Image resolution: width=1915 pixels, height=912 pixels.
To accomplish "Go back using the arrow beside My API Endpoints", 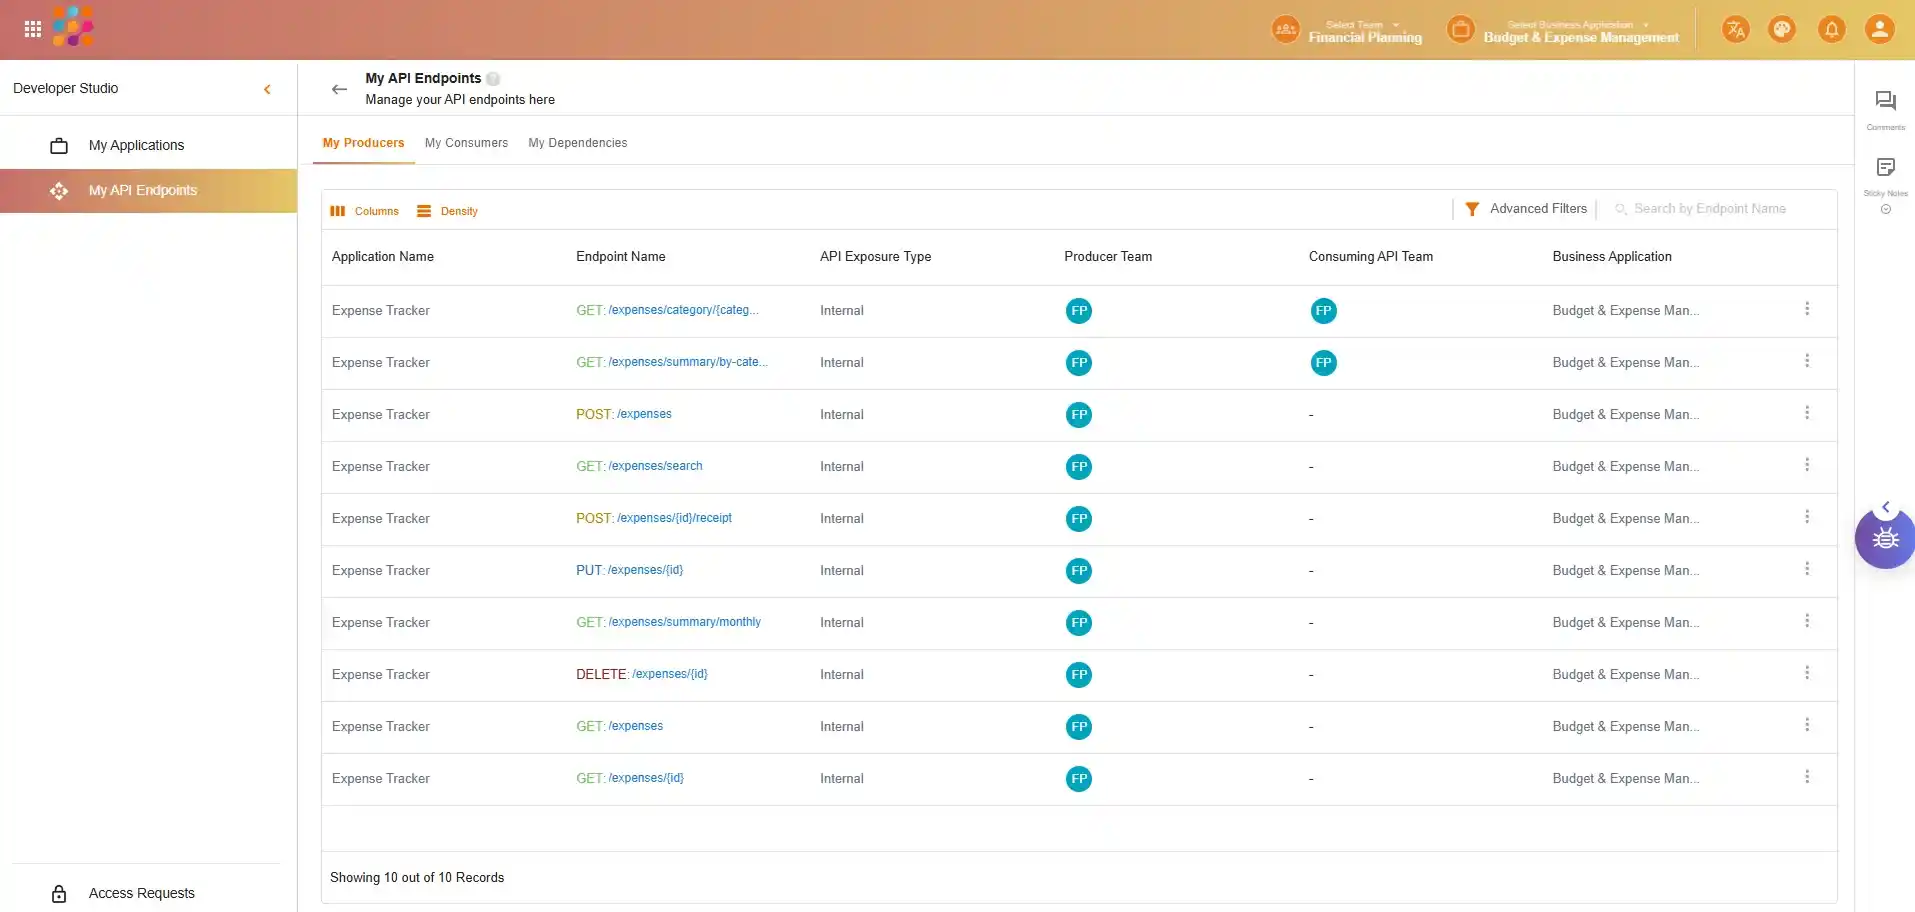I will tap(339, 89).
